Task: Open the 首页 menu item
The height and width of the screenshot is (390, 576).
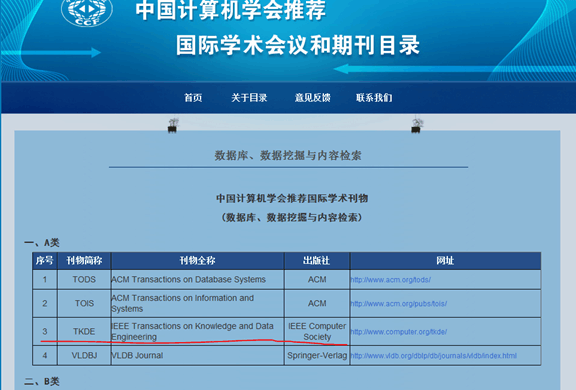Action: (x=193, y=98)
